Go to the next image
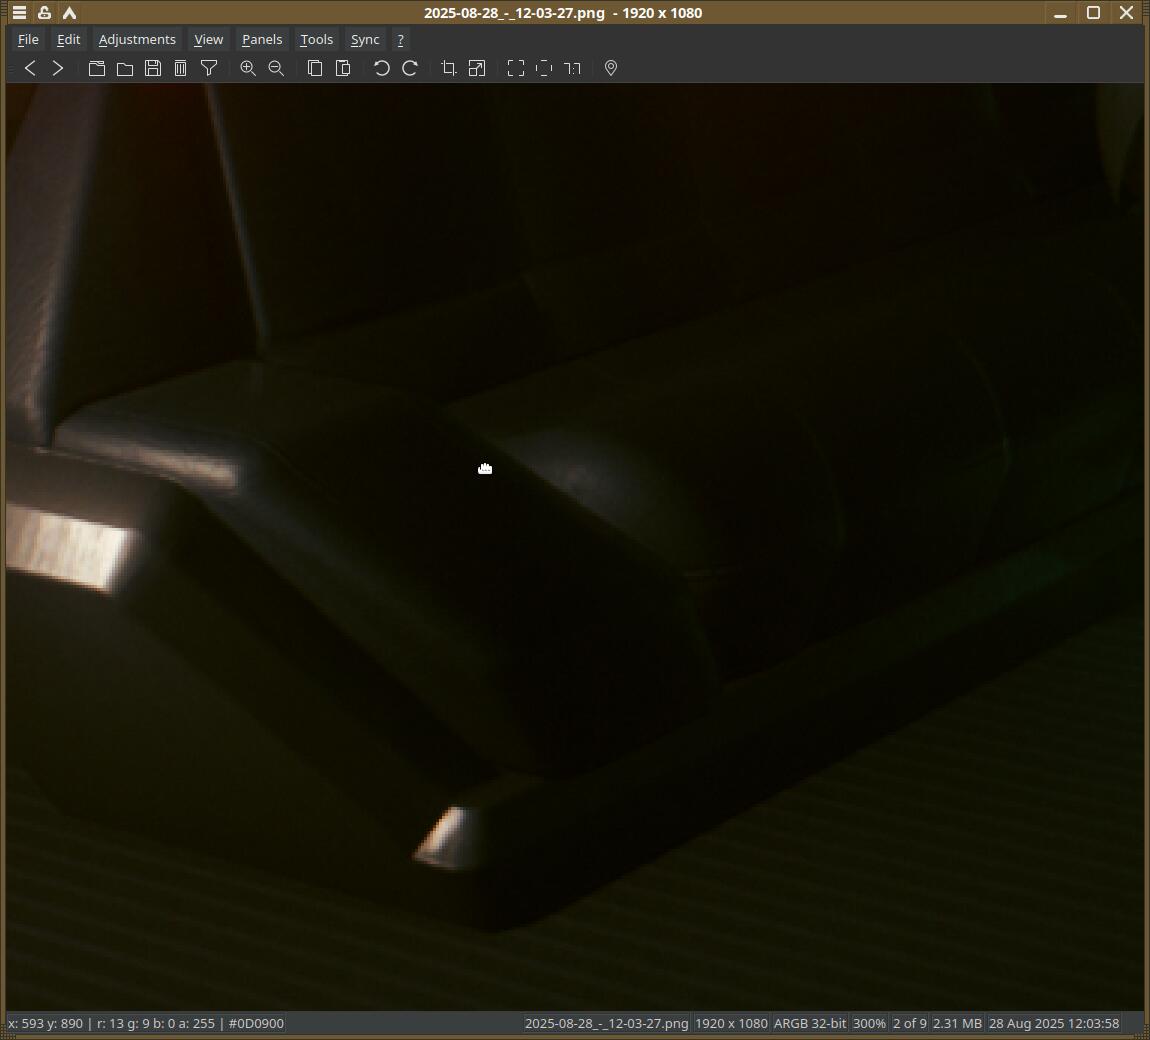 [x=58, y=68]
